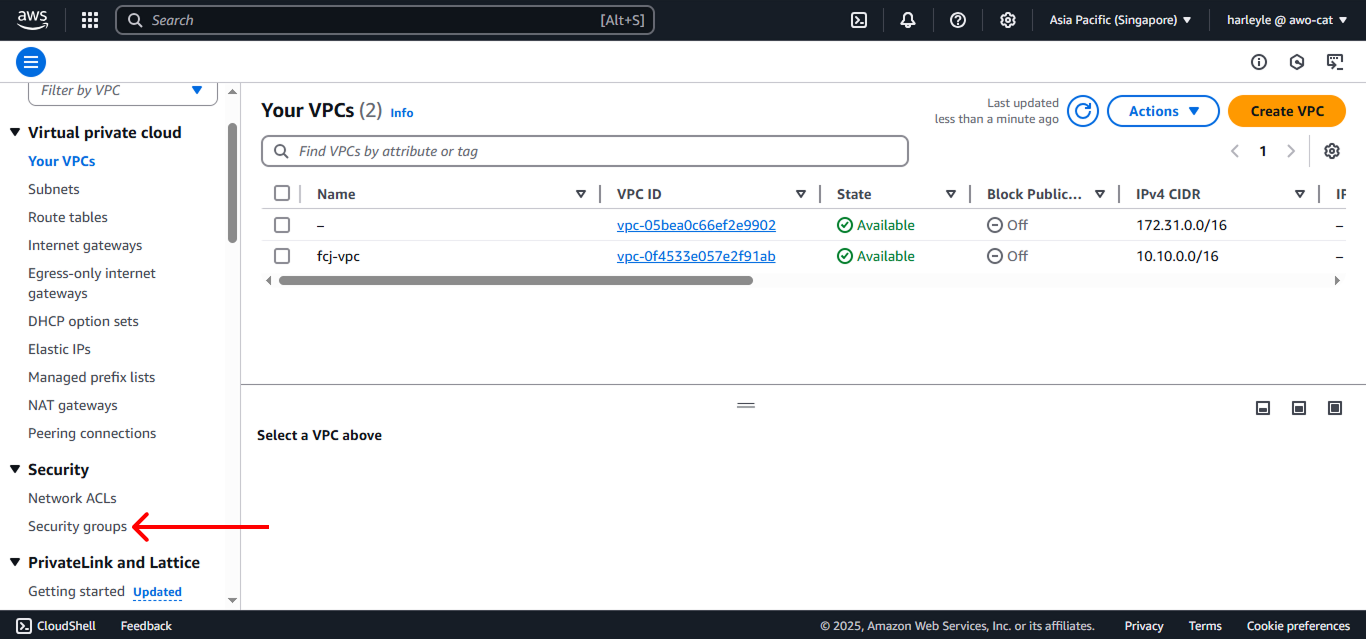Viewport: 1366px width, 639px height.
Task: Open NAT gateways in sidebar
Action: point(73,405)
